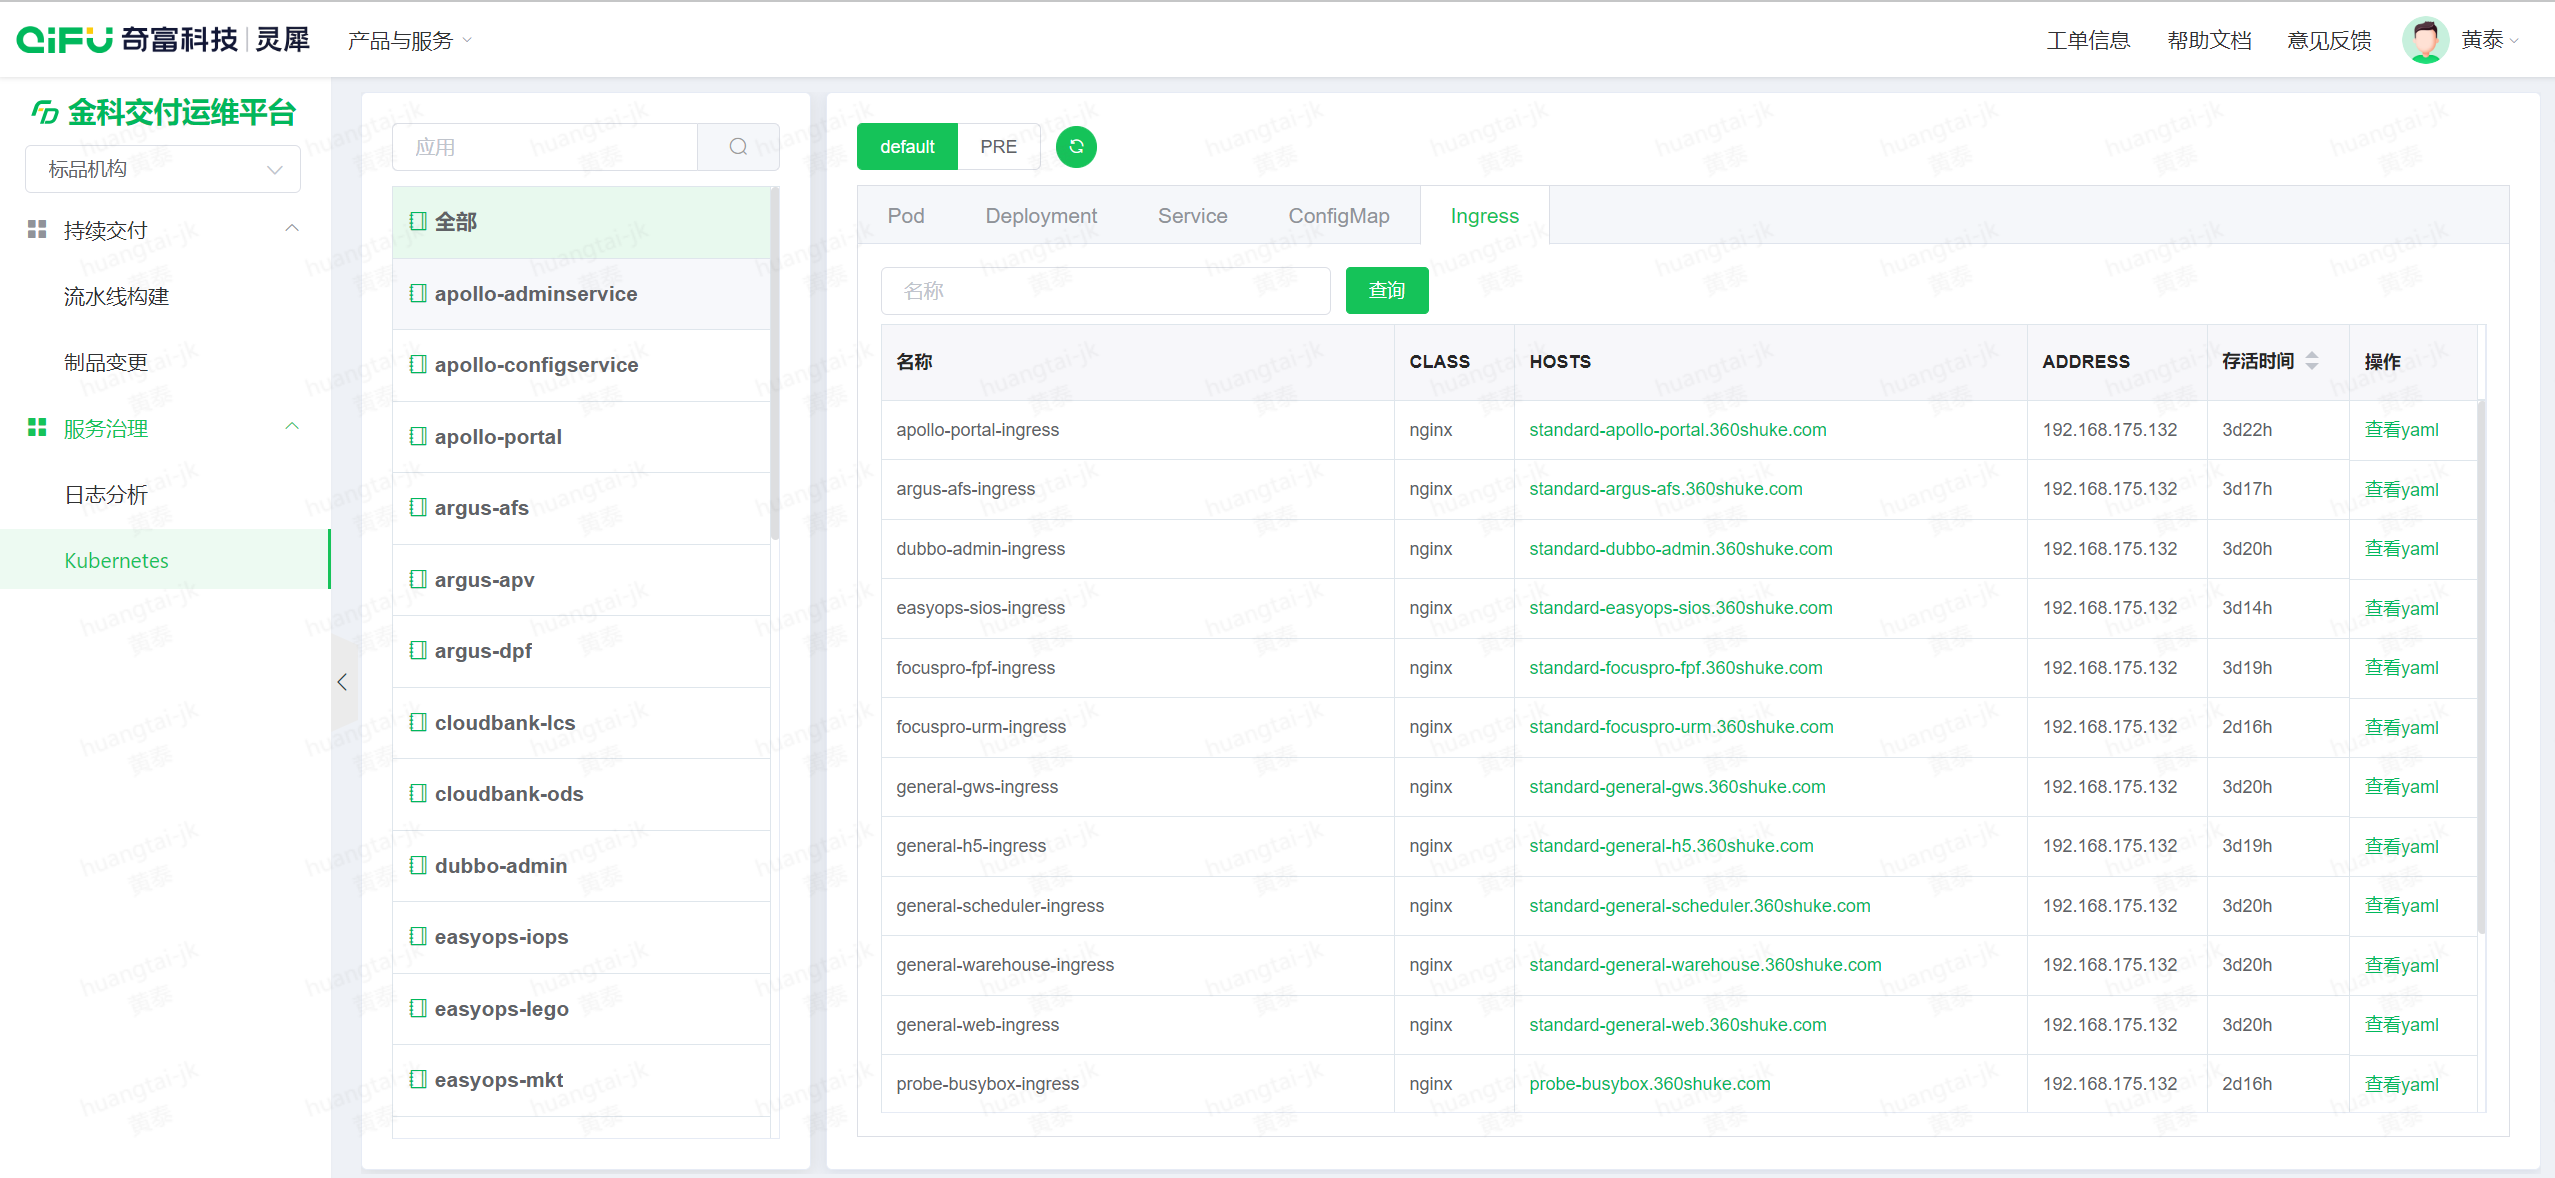Open the 标品机构 dropdown

163,169
